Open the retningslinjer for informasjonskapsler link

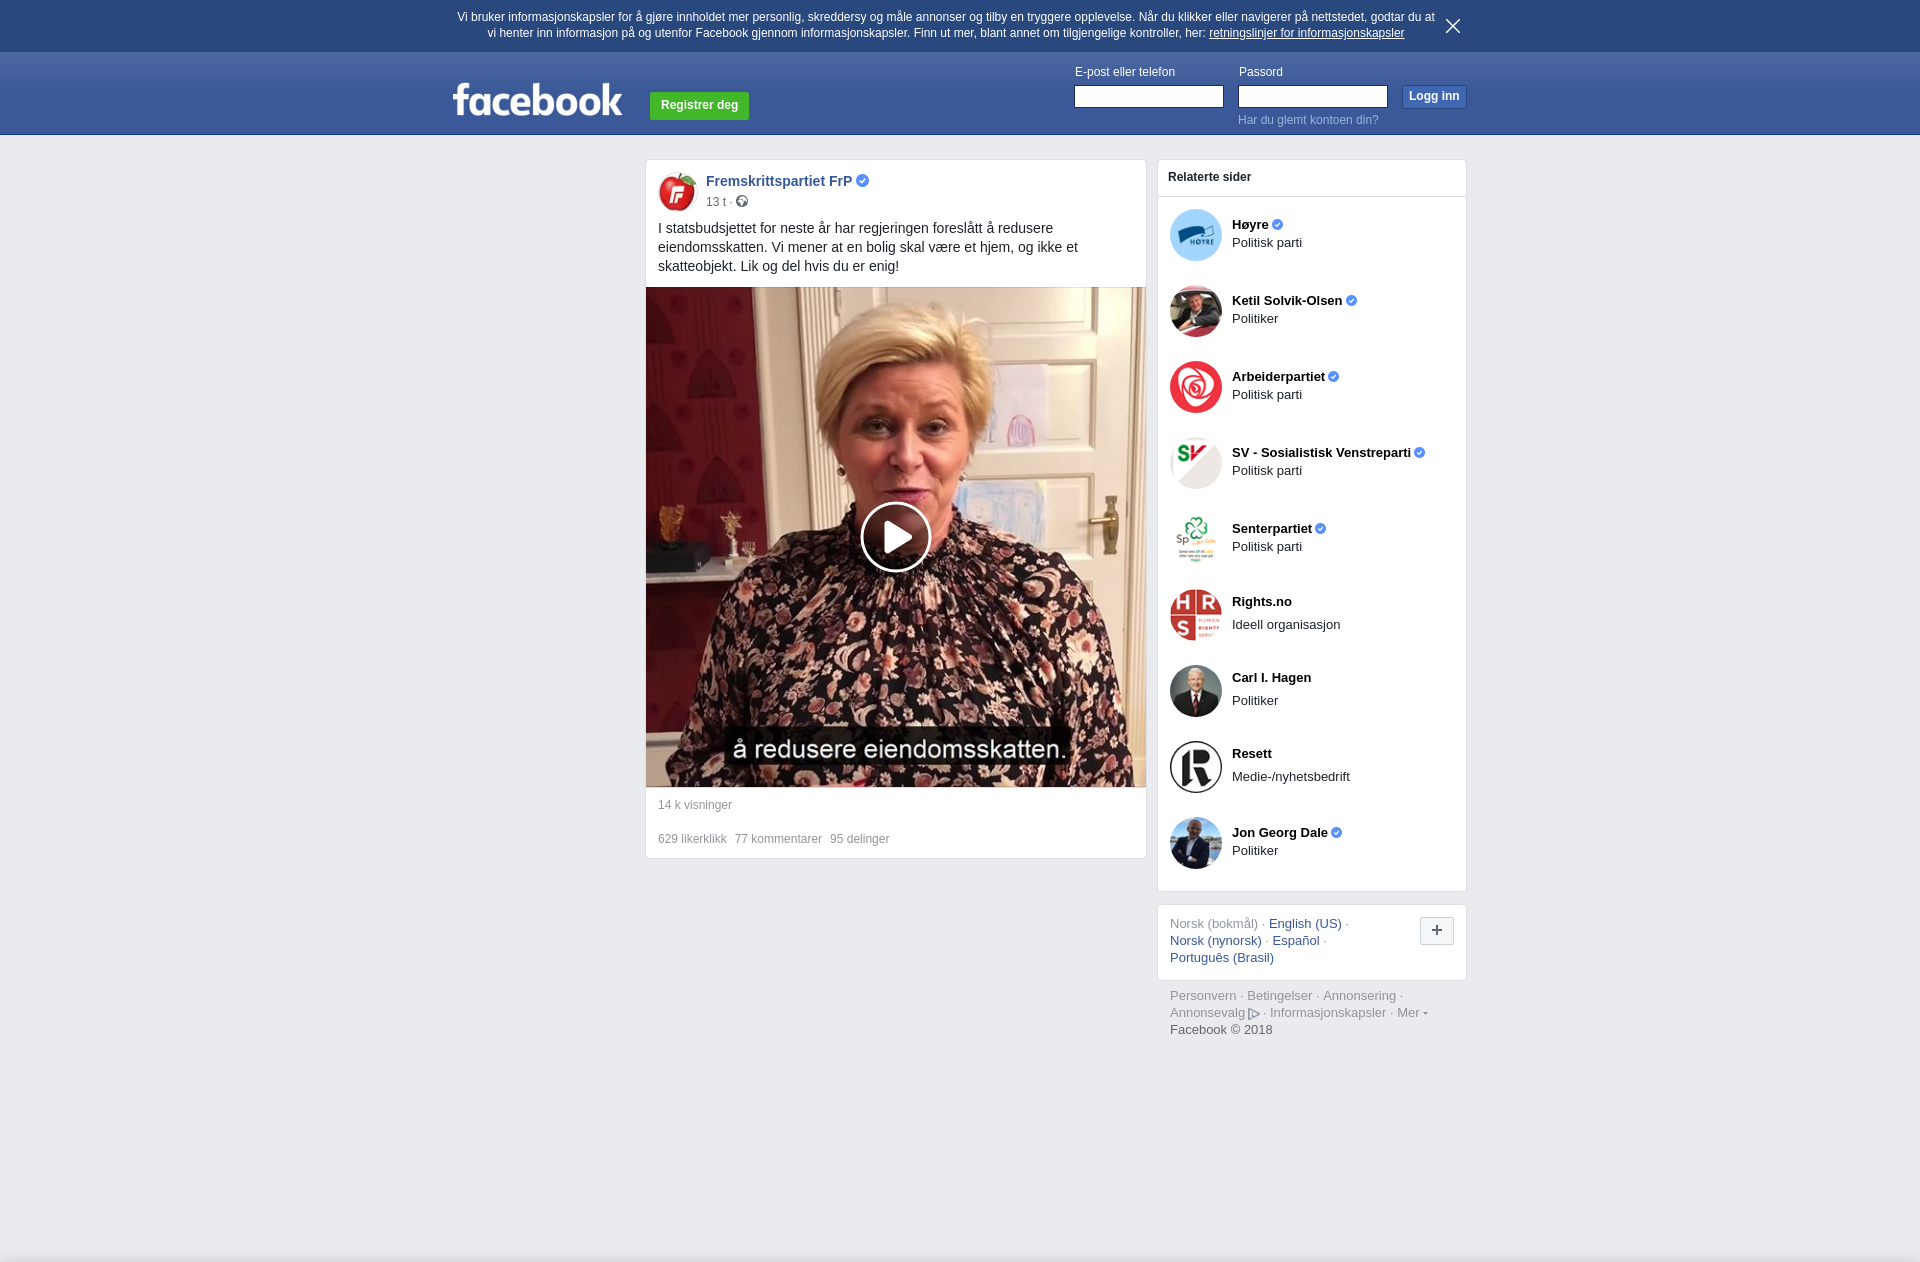[x=1306, y=33]
